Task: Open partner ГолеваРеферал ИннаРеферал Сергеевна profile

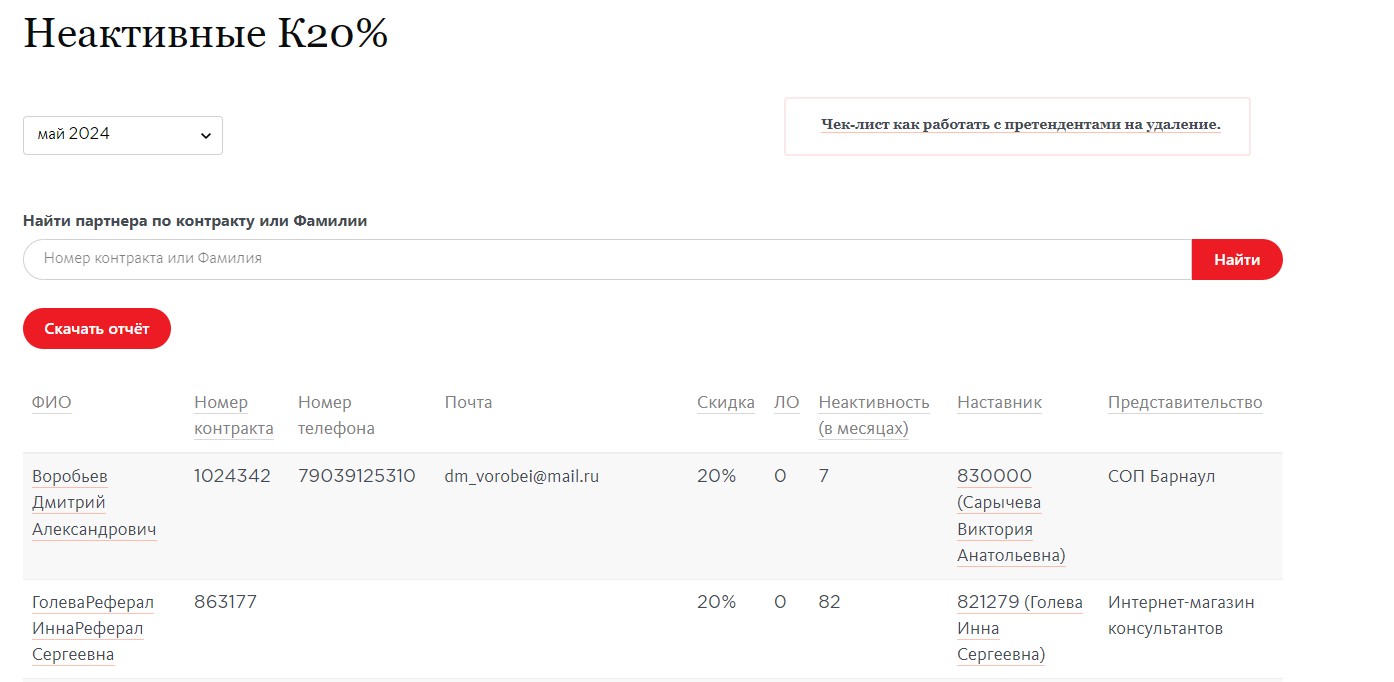Action: click(92, 628)
